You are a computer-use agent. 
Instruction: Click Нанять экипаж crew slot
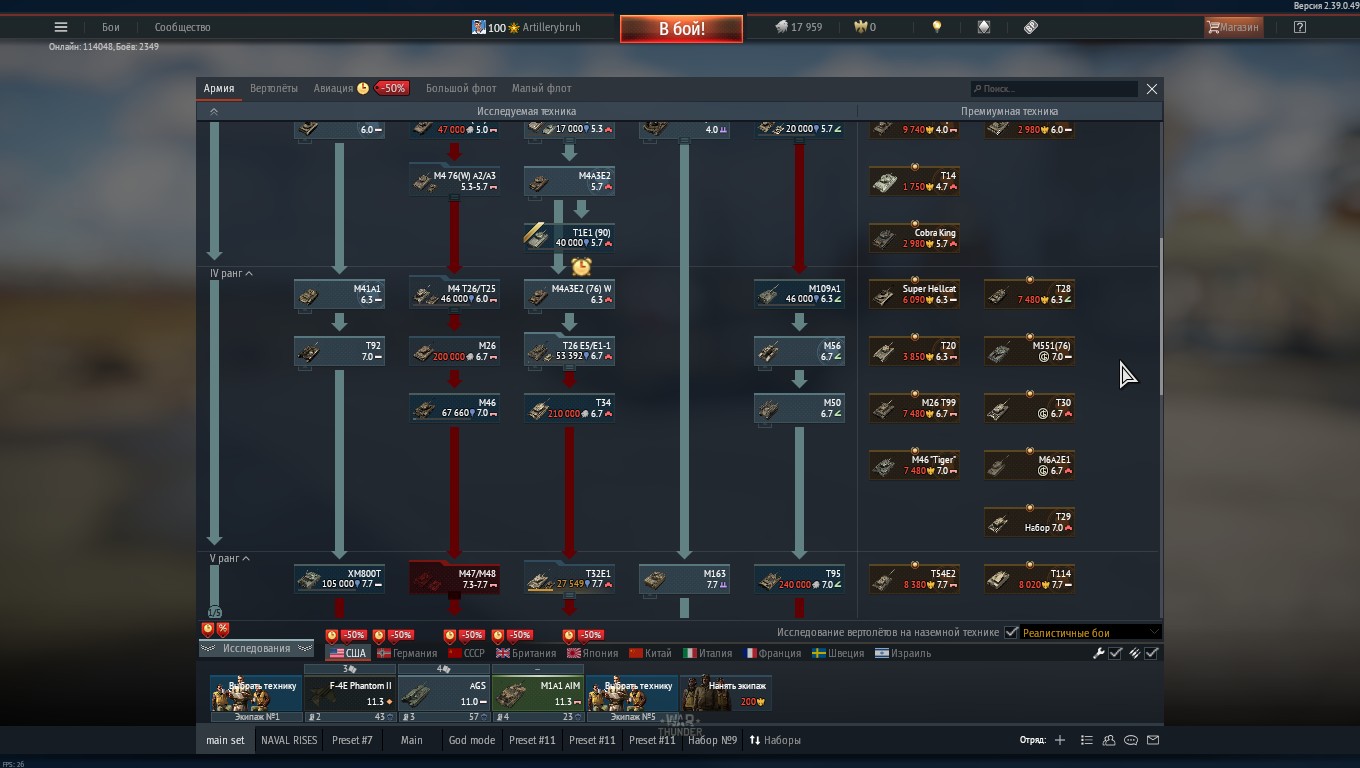[726, 693]
